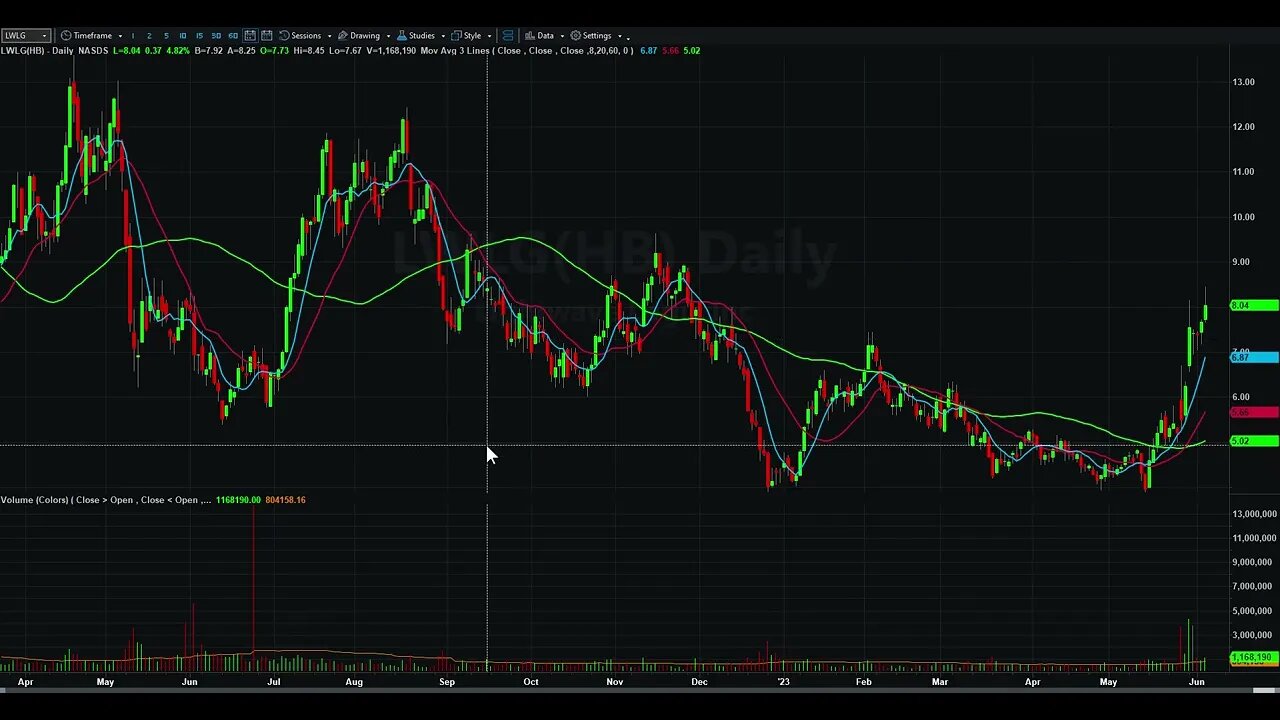Open the Studies menu
This screenshot has height=720, width=1280.
point(422,35)
